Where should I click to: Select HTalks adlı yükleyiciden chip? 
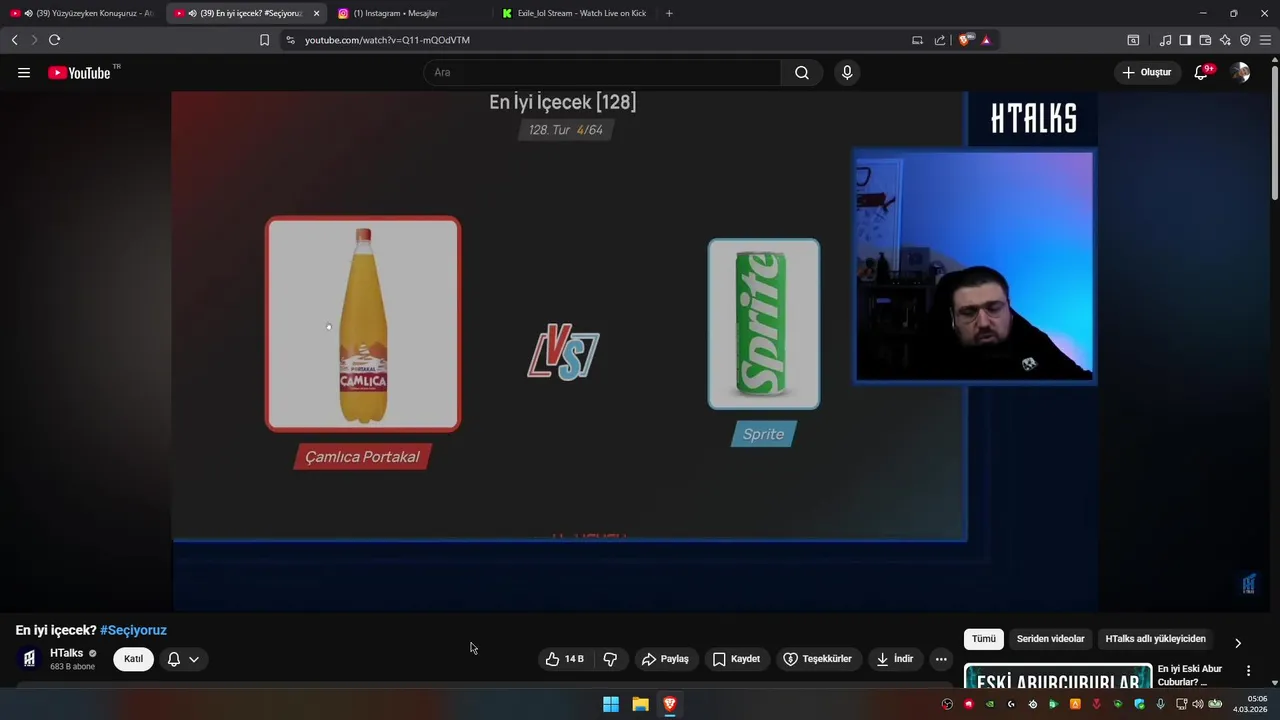pyautogui.click(x=1155, y=639)
